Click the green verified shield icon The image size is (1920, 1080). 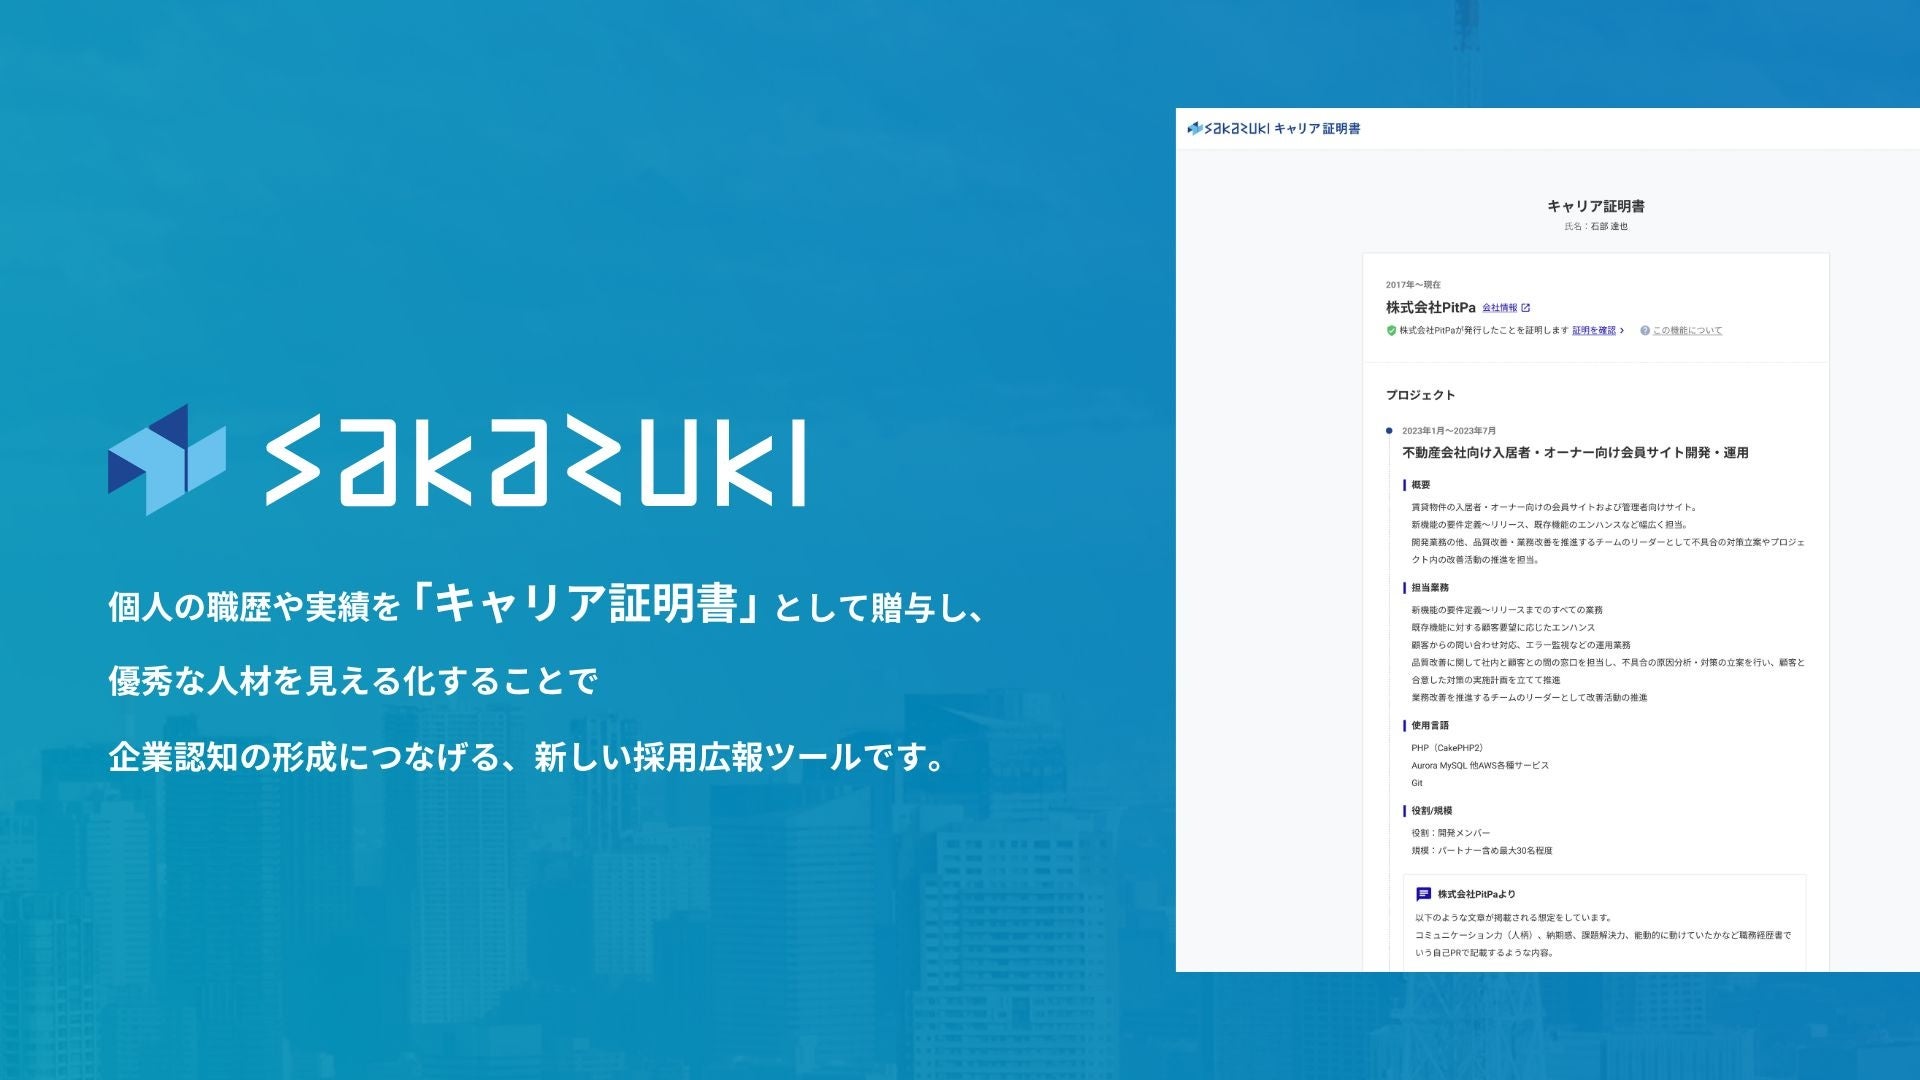1391,331
